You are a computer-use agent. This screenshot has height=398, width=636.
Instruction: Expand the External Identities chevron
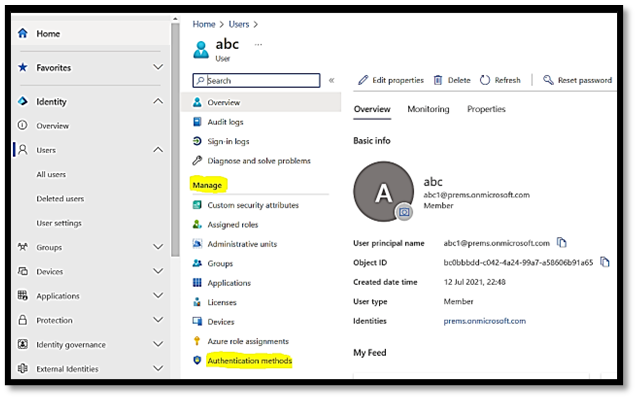point(158,368)
